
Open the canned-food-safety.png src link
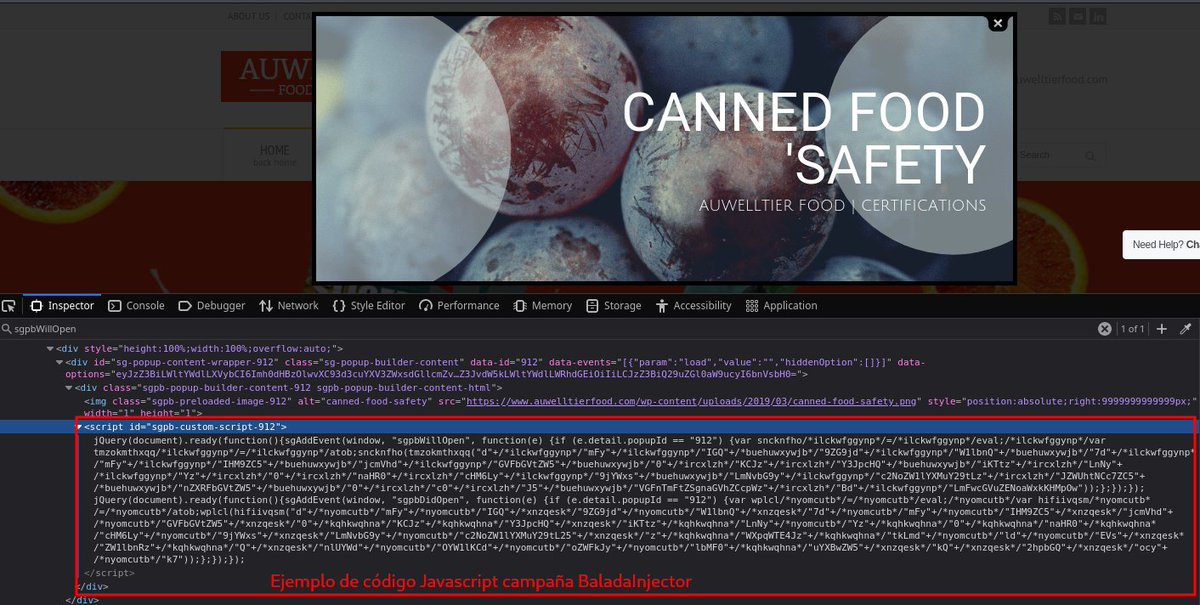691,400
